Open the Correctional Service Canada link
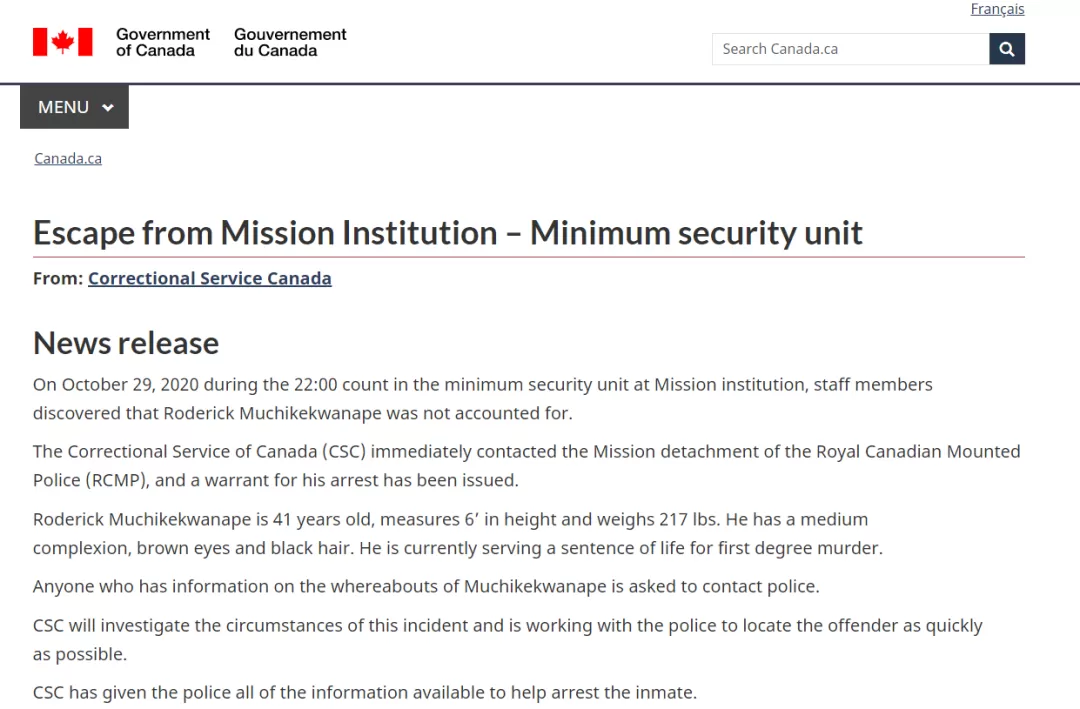The image size is (1080, 709). pos(209,278)
